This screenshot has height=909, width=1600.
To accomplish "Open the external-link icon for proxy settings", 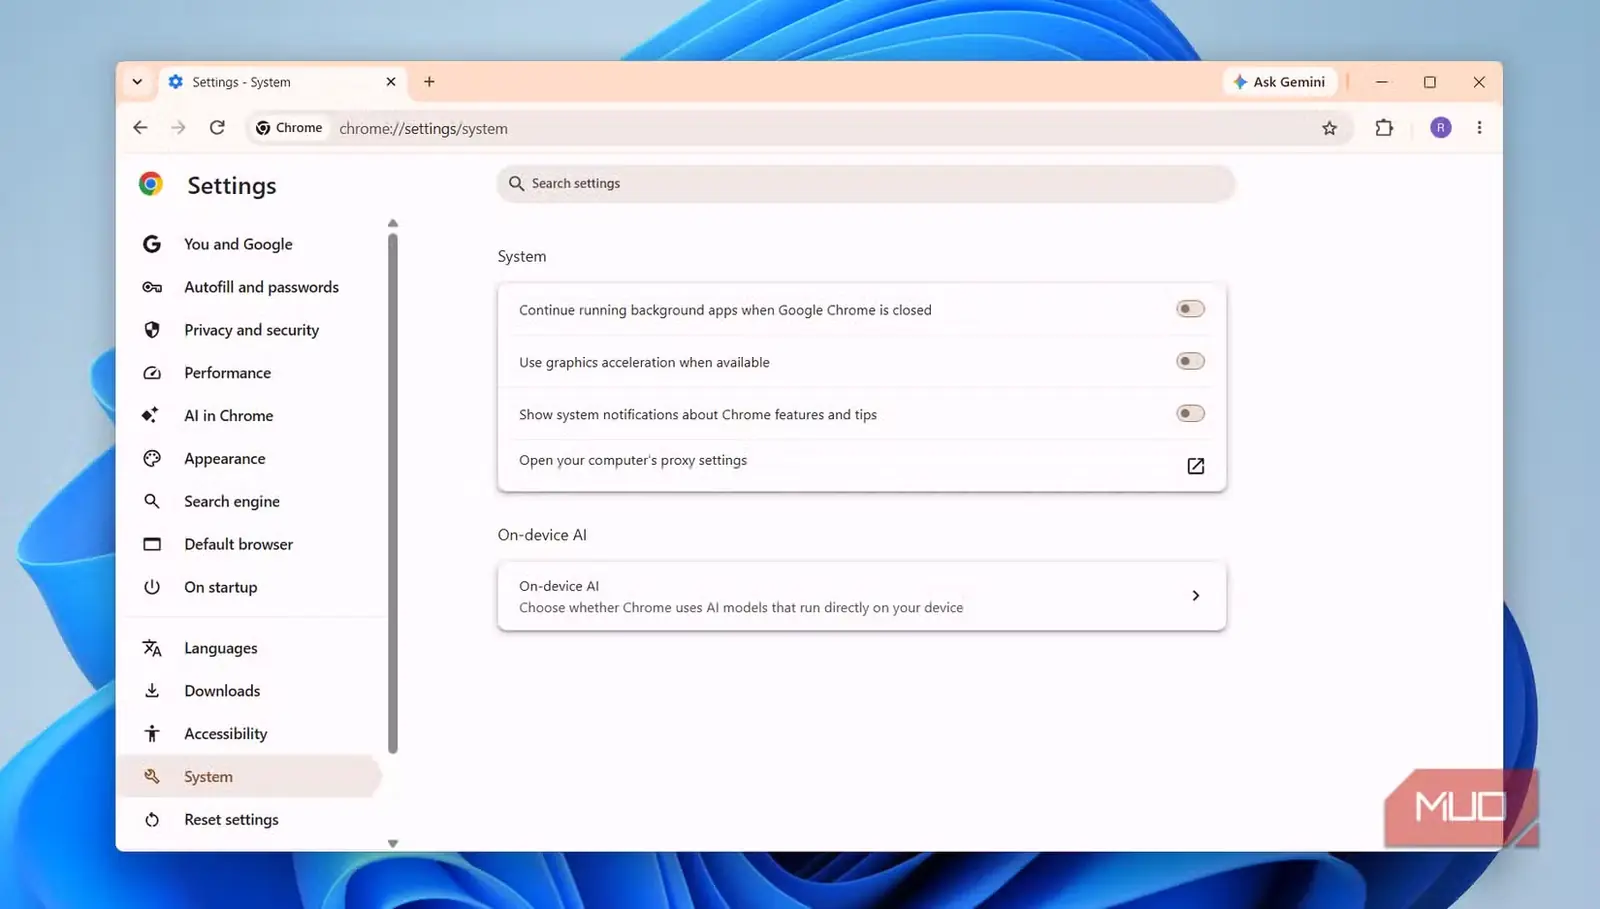I will coord(1195,466).
